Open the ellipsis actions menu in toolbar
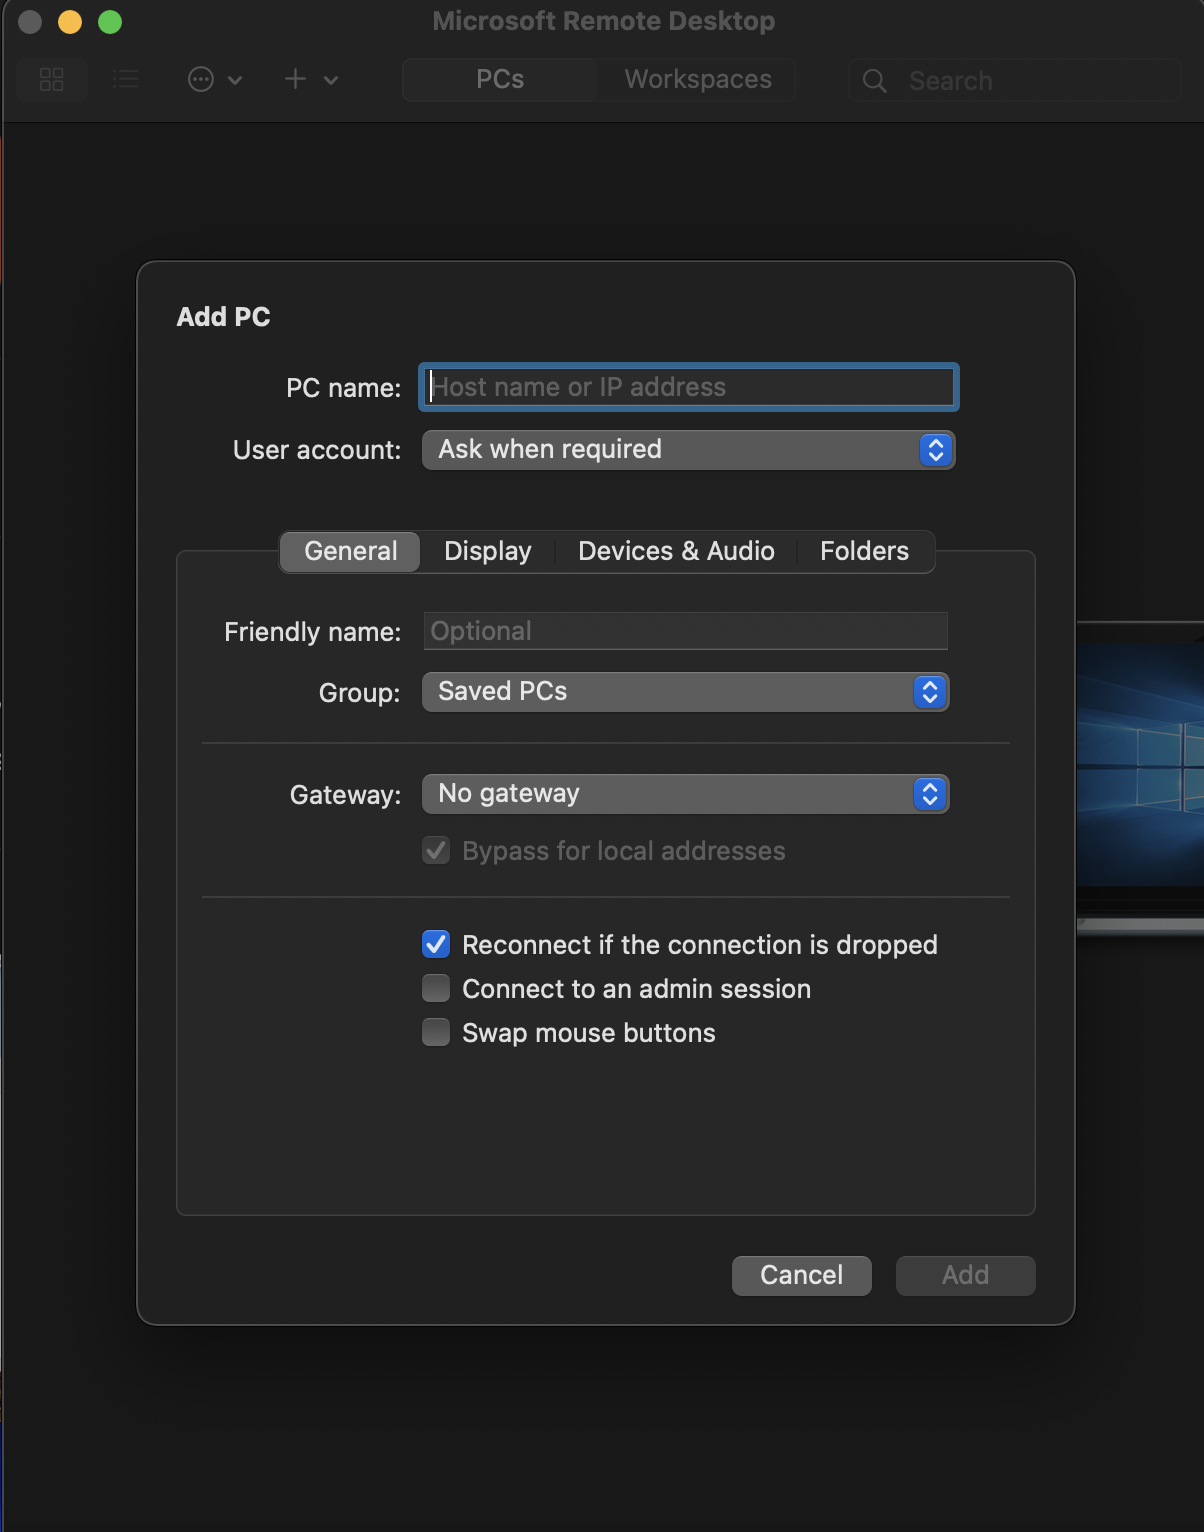 (x=215, y=79)
